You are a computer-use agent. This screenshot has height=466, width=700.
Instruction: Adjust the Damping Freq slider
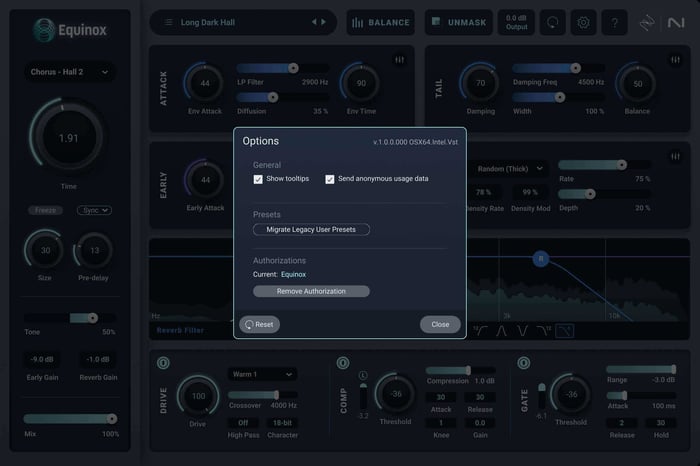(558, 68)
